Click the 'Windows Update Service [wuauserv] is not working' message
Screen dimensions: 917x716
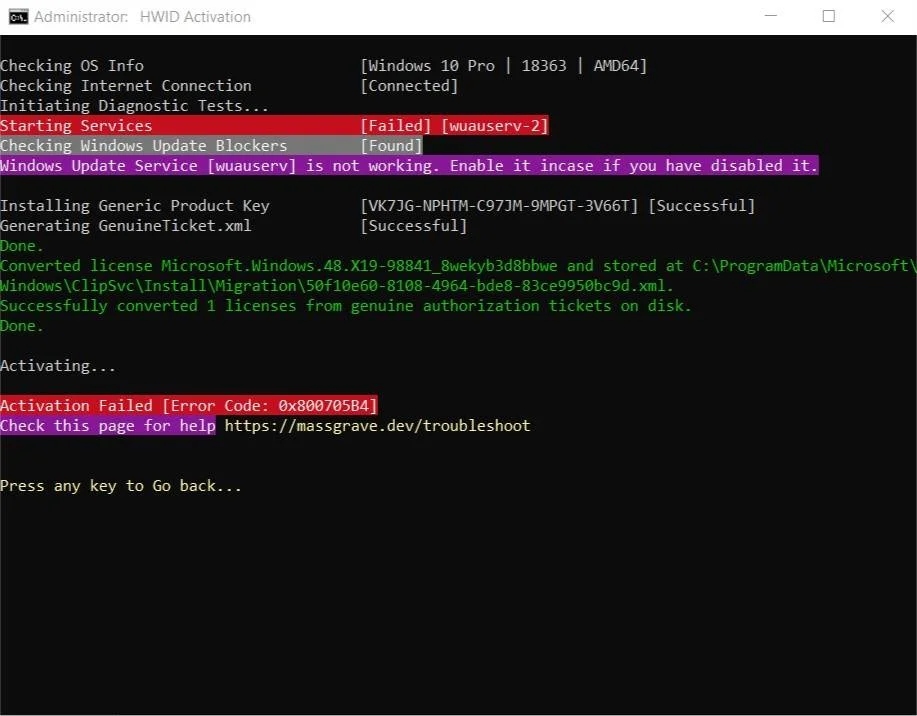click(409, 166)
